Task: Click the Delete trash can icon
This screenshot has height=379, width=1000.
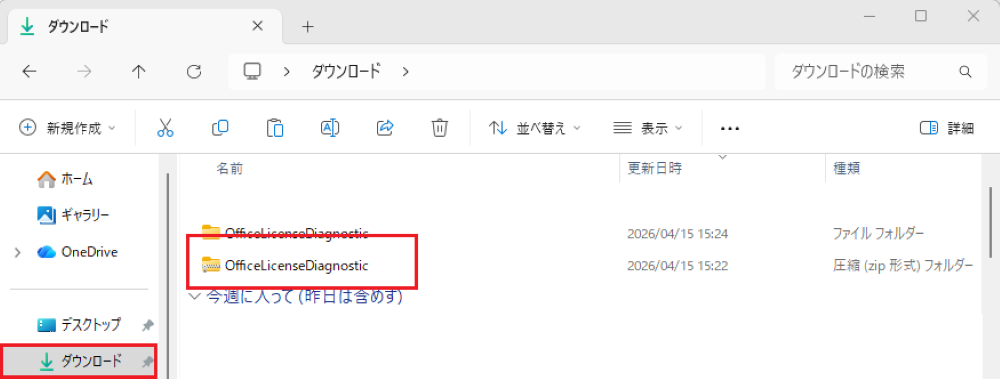Action: (439, 128)
